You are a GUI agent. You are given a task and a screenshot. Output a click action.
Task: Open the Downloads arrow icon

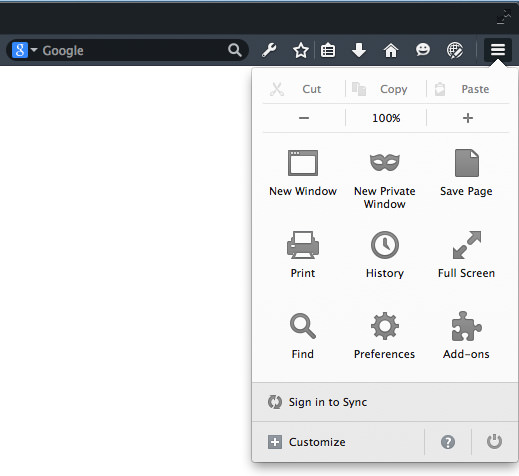tap(359, 50)
